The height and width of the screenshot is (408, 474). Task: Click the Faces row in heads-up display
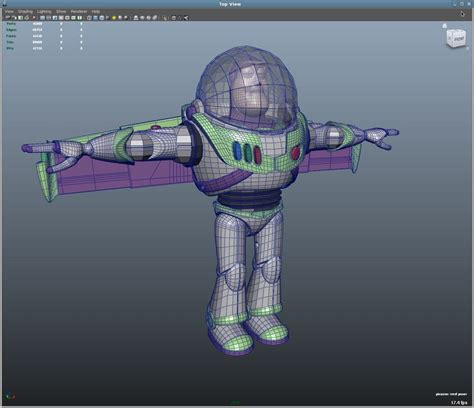(44, 36)
